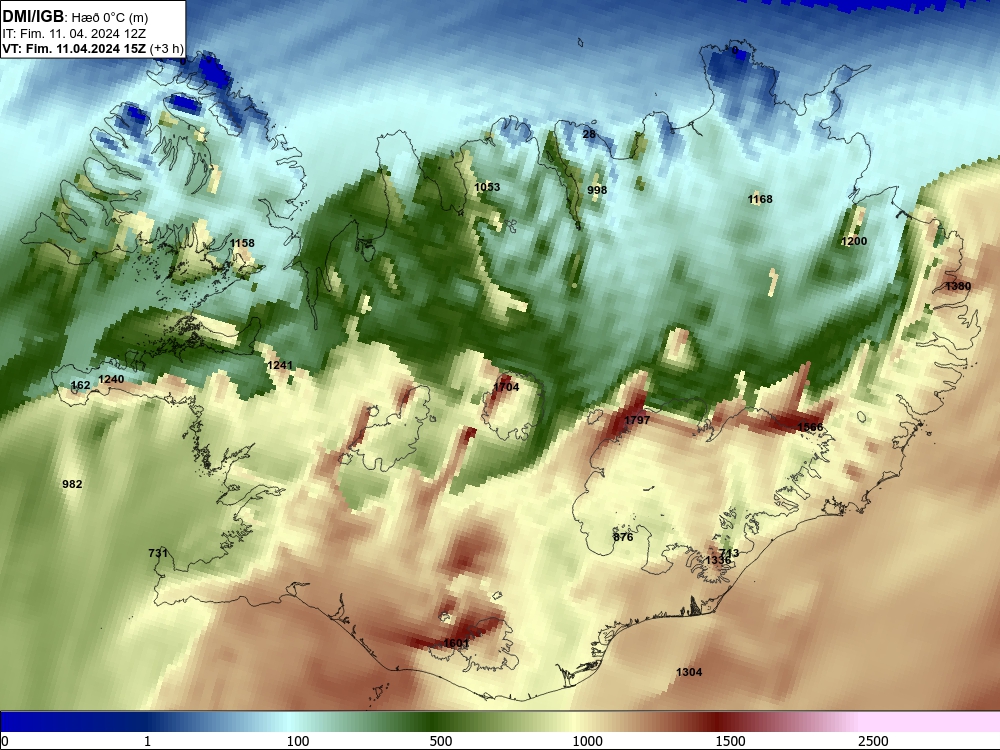Click the 731 height label
The height and width of the screenshot is (750, 1000).
point(158,553)
